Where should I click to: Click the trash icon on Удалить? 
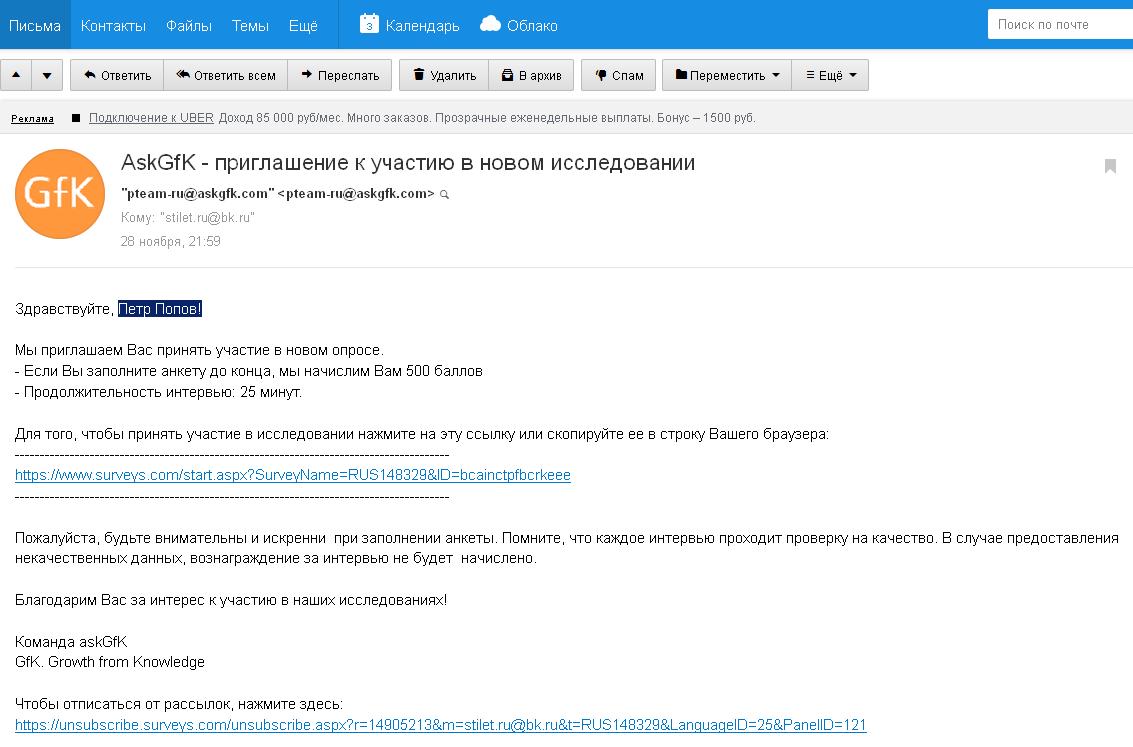(x=418, y=74)
